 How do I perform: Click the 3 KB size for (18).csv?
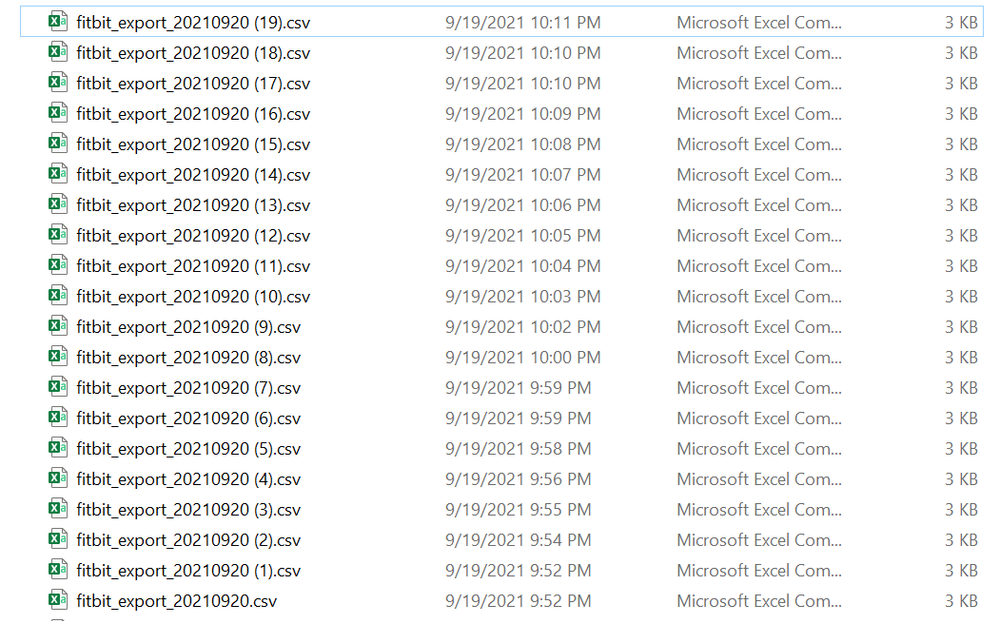tap(961, 54)
